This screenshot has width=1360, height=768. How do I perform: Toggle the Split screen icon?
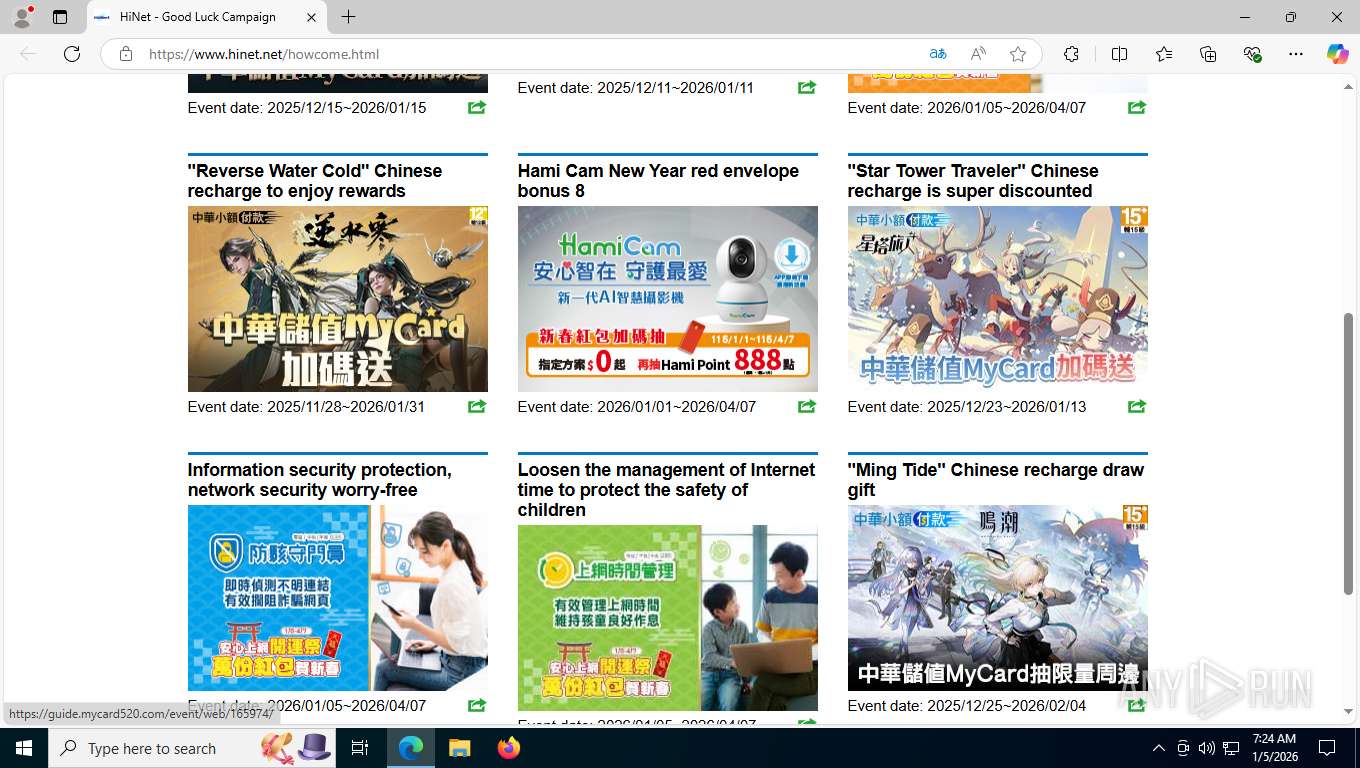1119,54
